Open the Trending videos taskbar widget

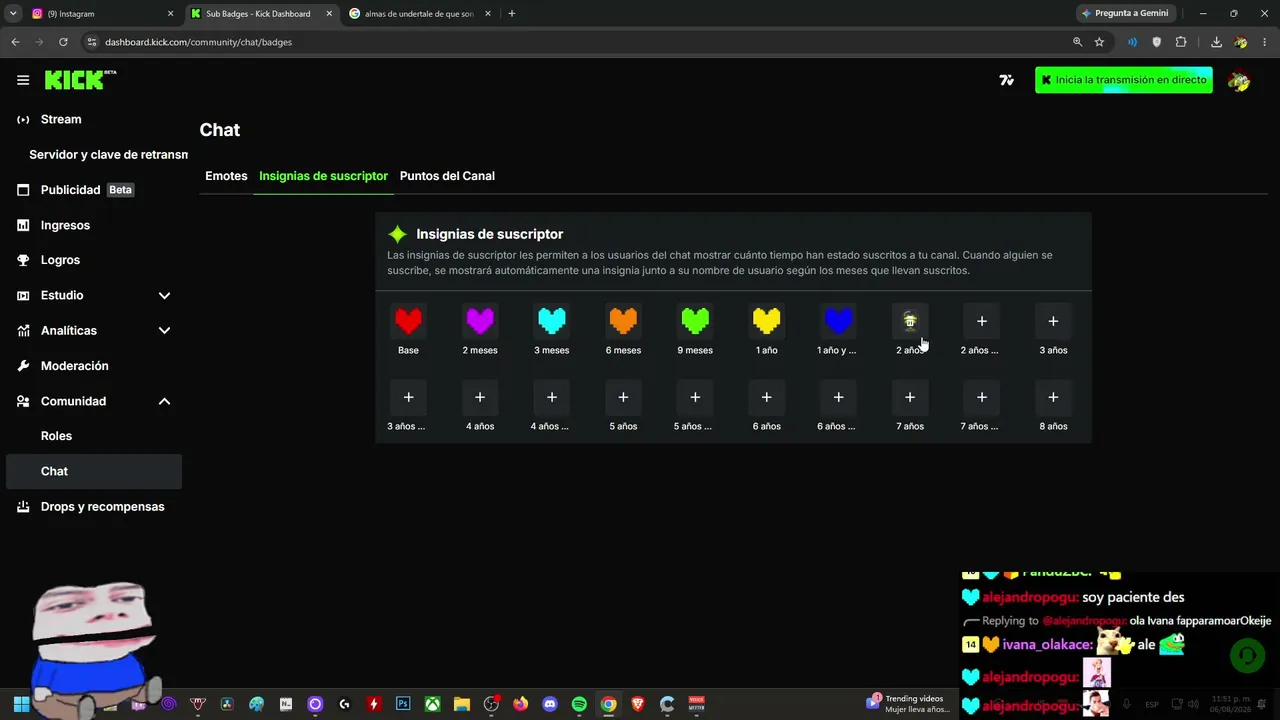point(908,704)
